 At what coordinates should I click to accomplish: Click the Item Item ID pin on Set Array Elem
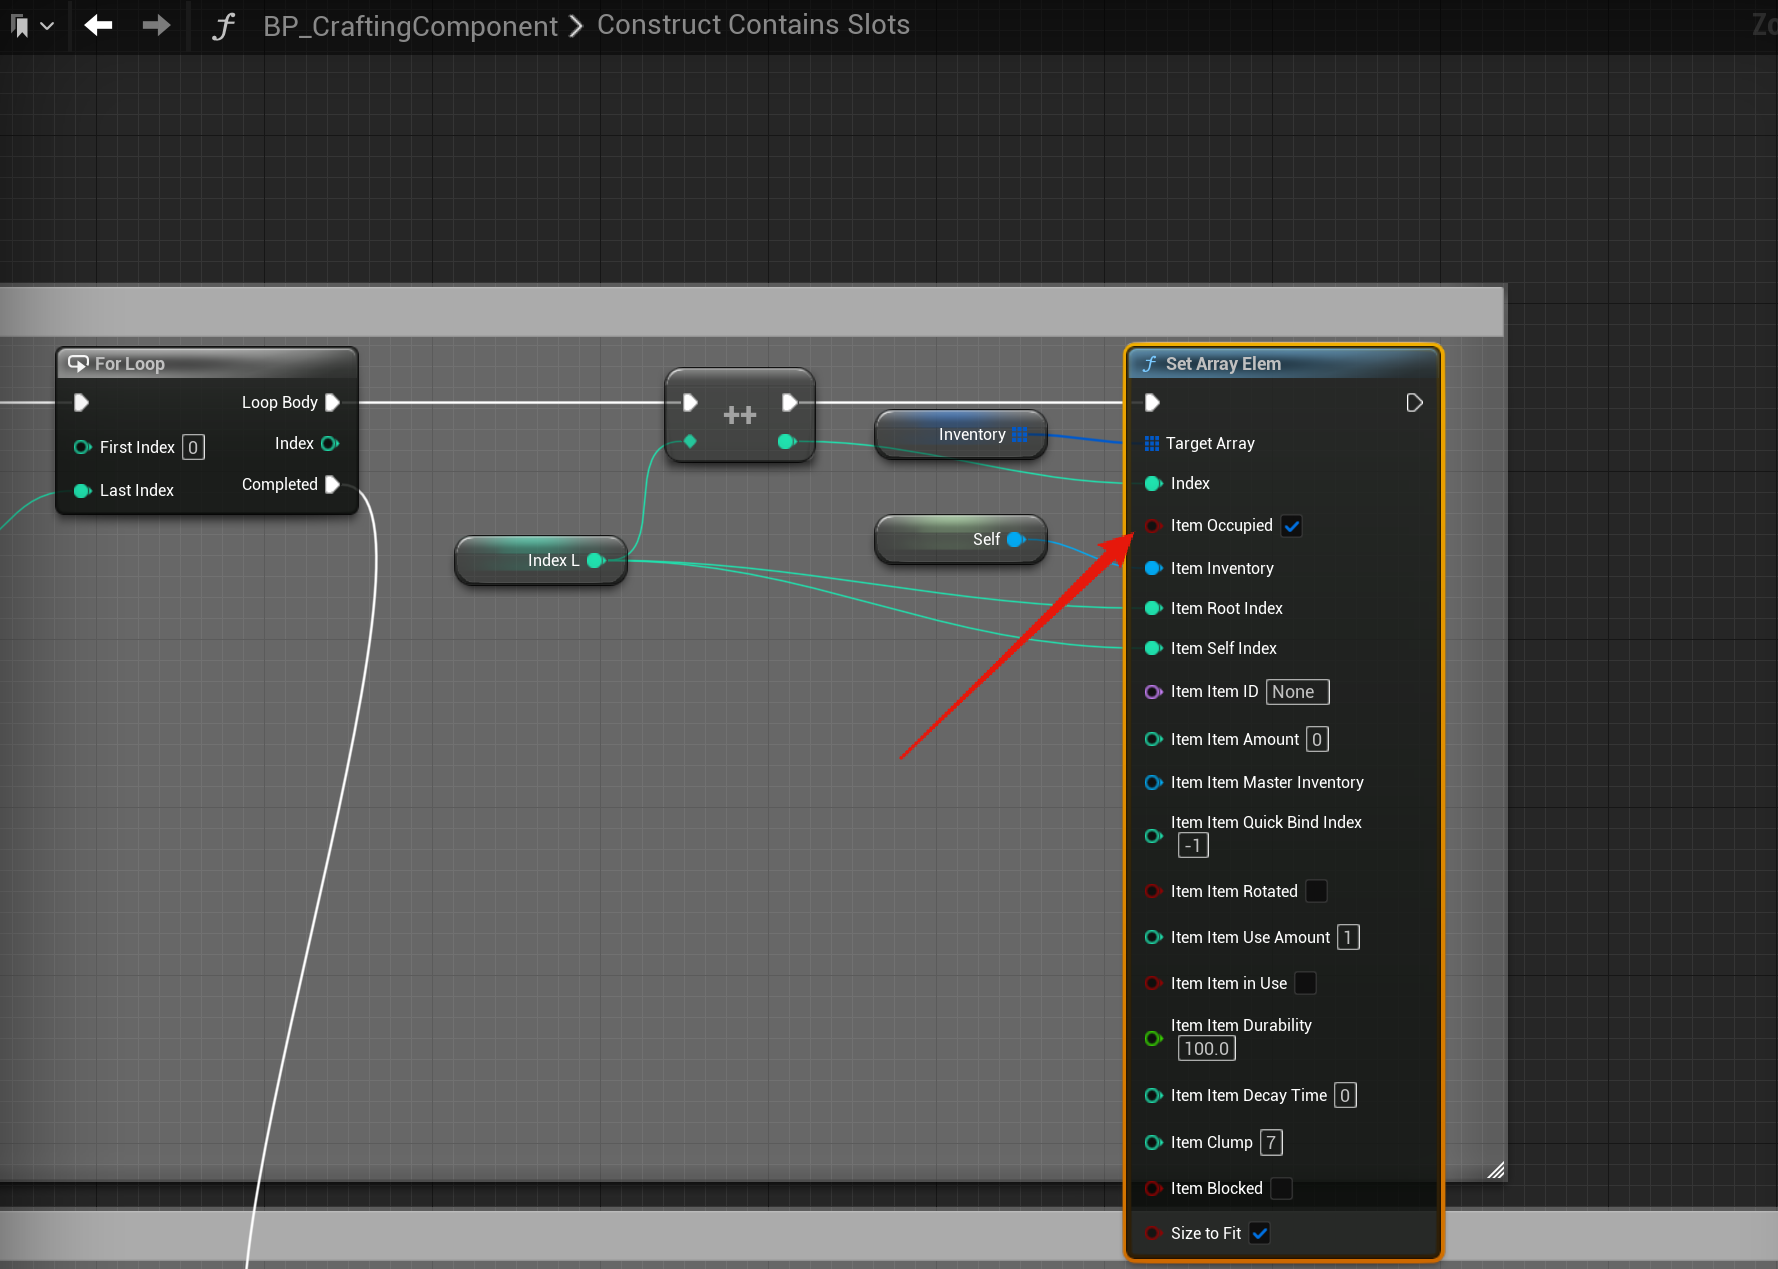pos(1153,691)
